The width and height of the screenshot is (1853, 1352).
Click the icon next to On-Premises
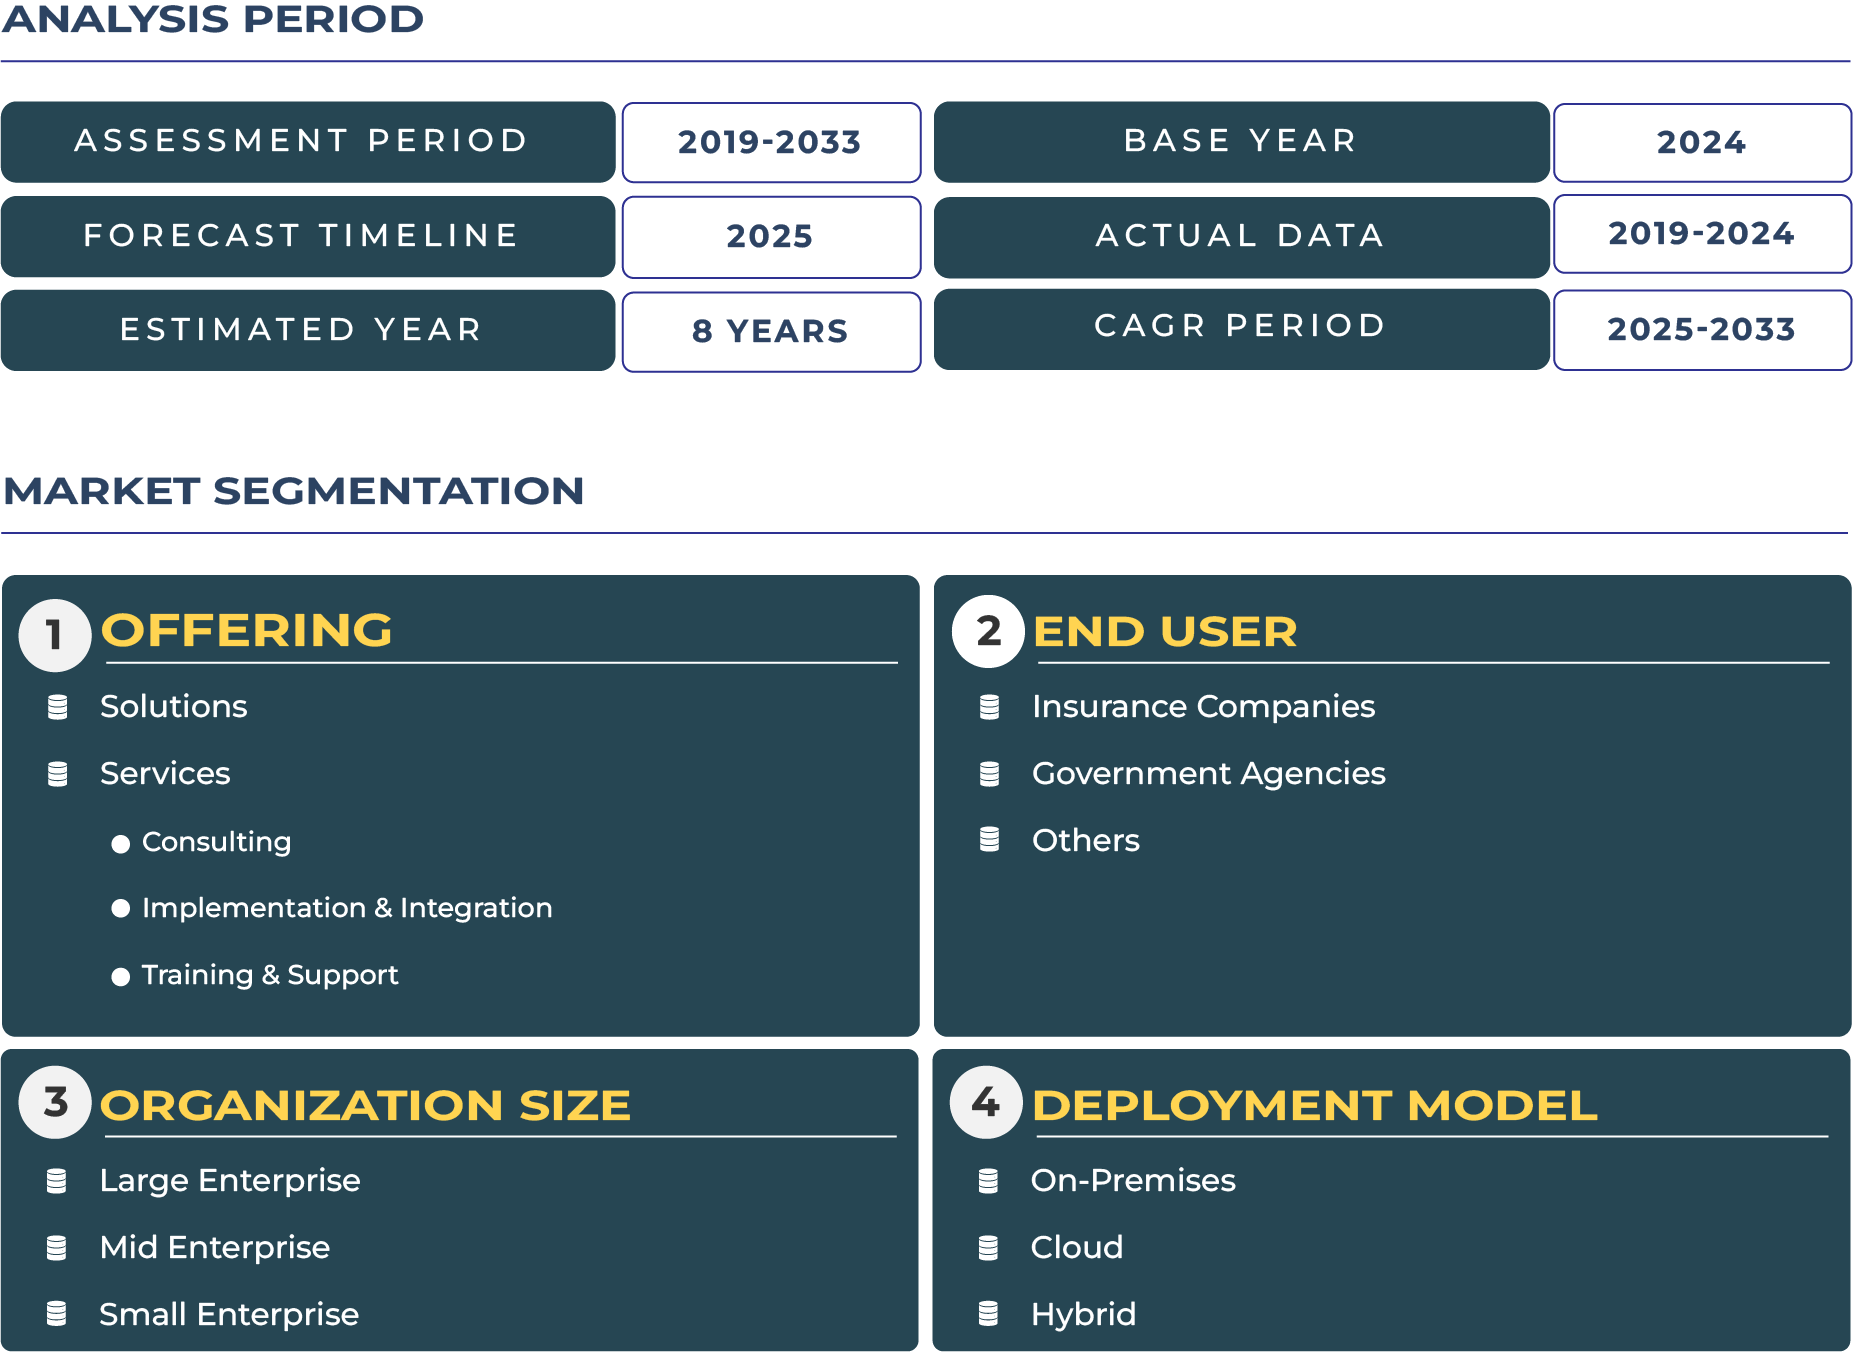(988, 1181)
